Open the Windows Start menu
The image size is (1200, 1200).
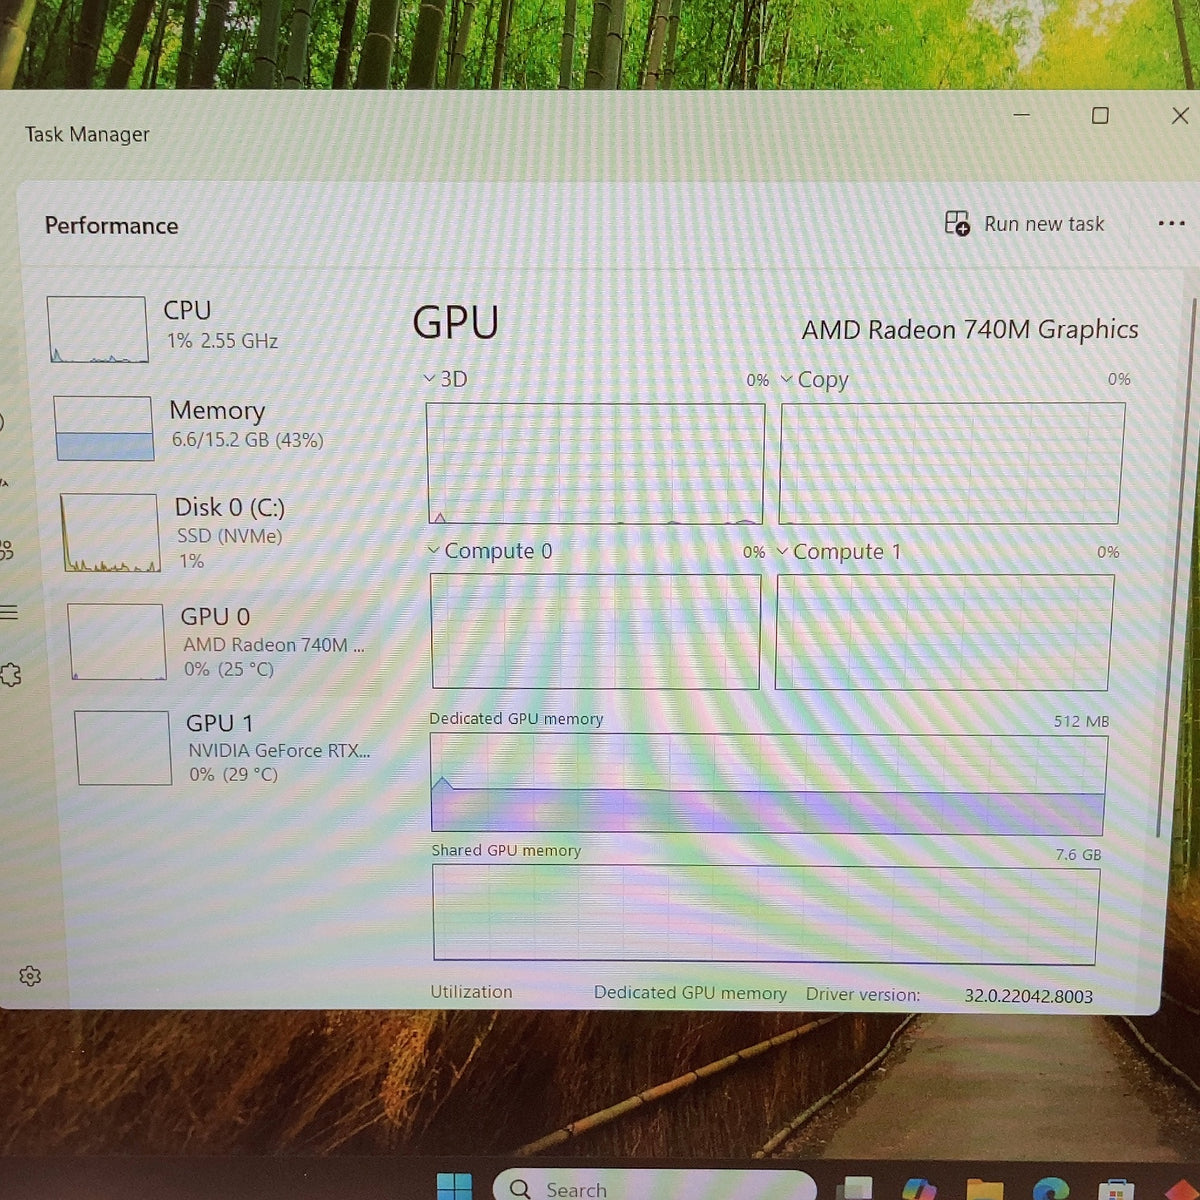point(455,1186)
